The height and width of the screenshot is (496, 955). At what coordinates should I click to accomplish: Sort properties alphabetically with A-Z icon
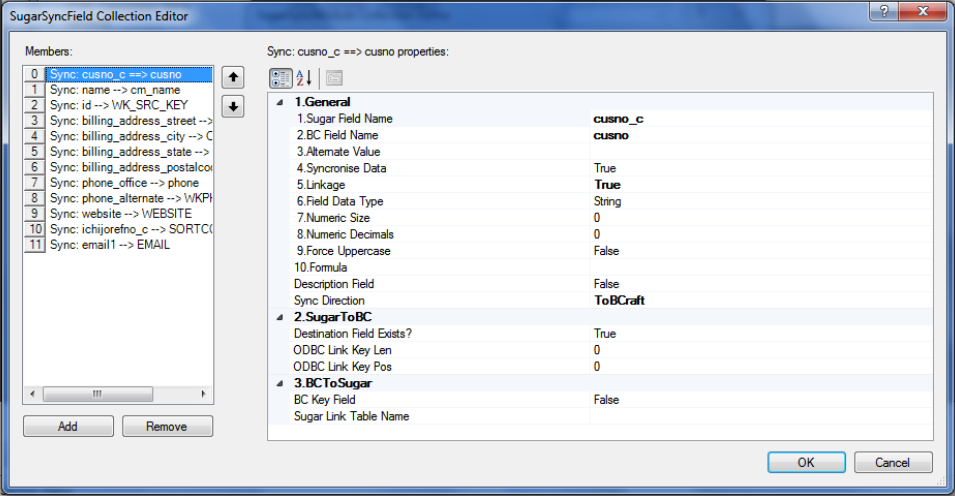tap(304, 78)
